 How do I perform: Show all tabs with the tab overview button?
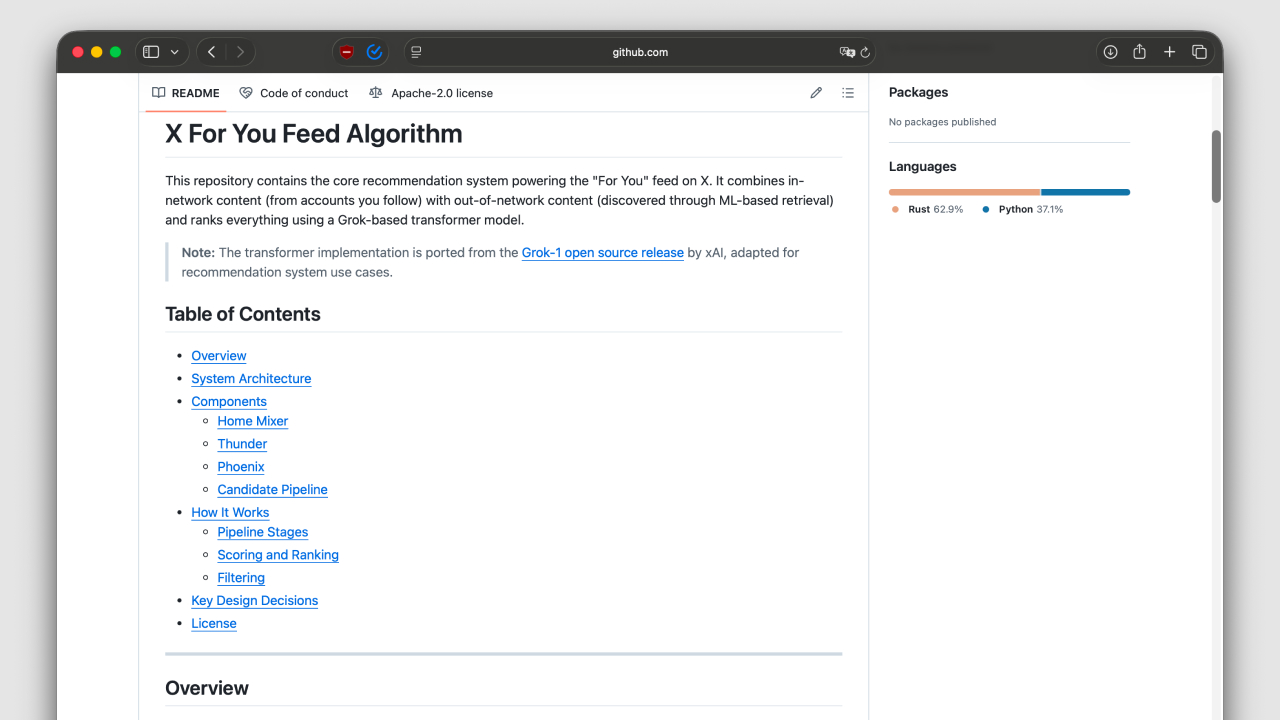tap(1199, 51)
